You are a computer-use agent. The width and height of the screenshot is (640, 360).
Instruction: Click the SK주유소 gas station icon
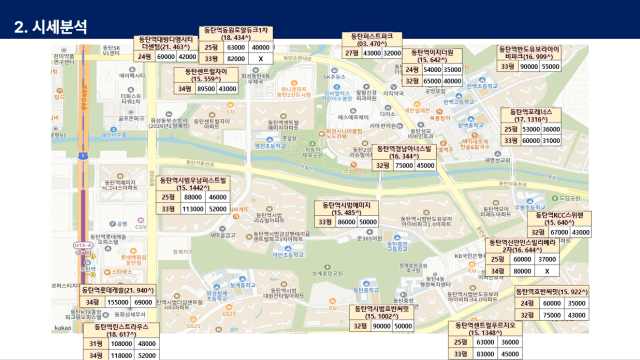(334, 71)
